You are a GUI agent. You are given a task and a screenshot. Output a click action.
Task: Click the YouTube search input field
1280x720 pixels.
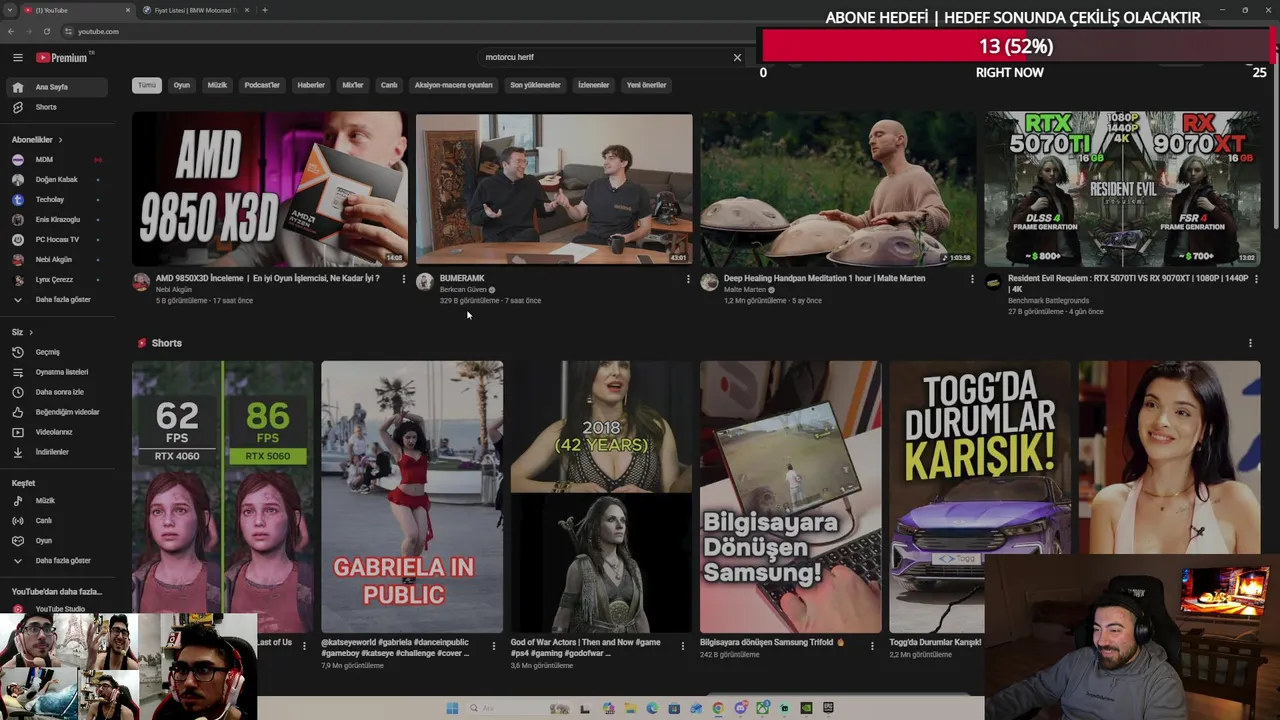click(x=603, y=57)
